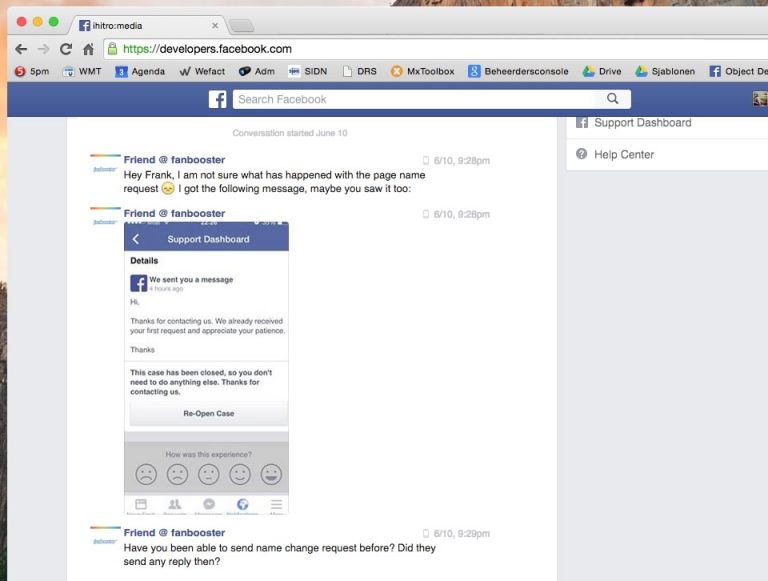768x581 pixels.
Task: Click the green SSL padlock icon
Action: [112, 48]
